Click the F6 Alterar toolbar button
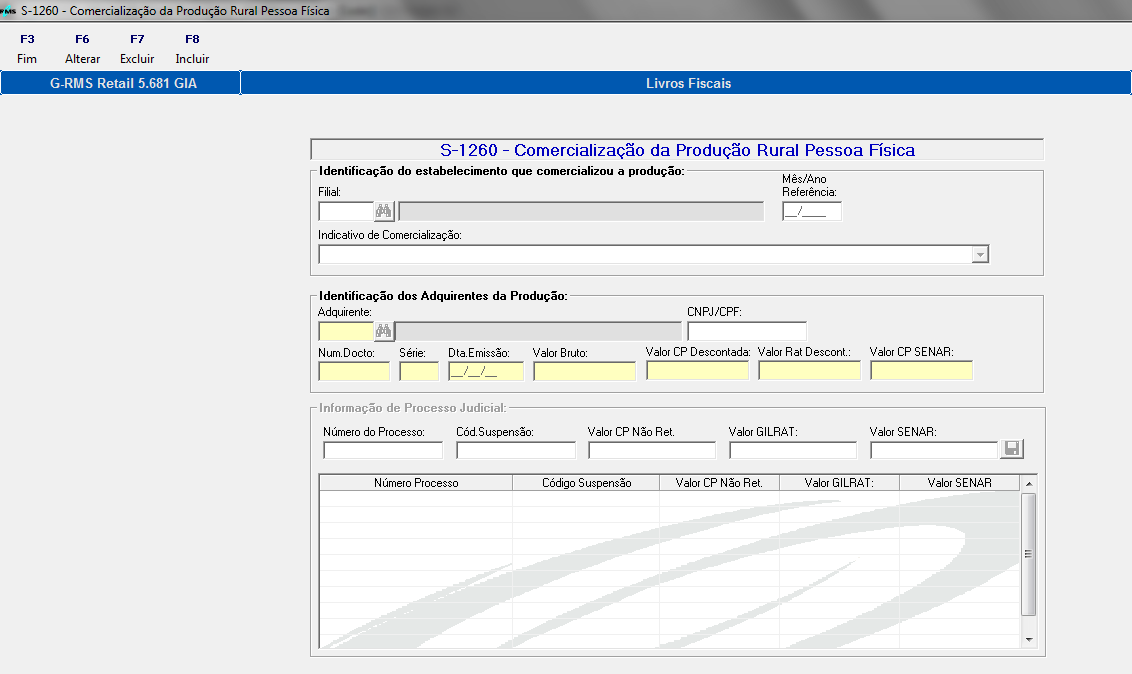This screenshot has width=1132, height=674. point(82,48)
